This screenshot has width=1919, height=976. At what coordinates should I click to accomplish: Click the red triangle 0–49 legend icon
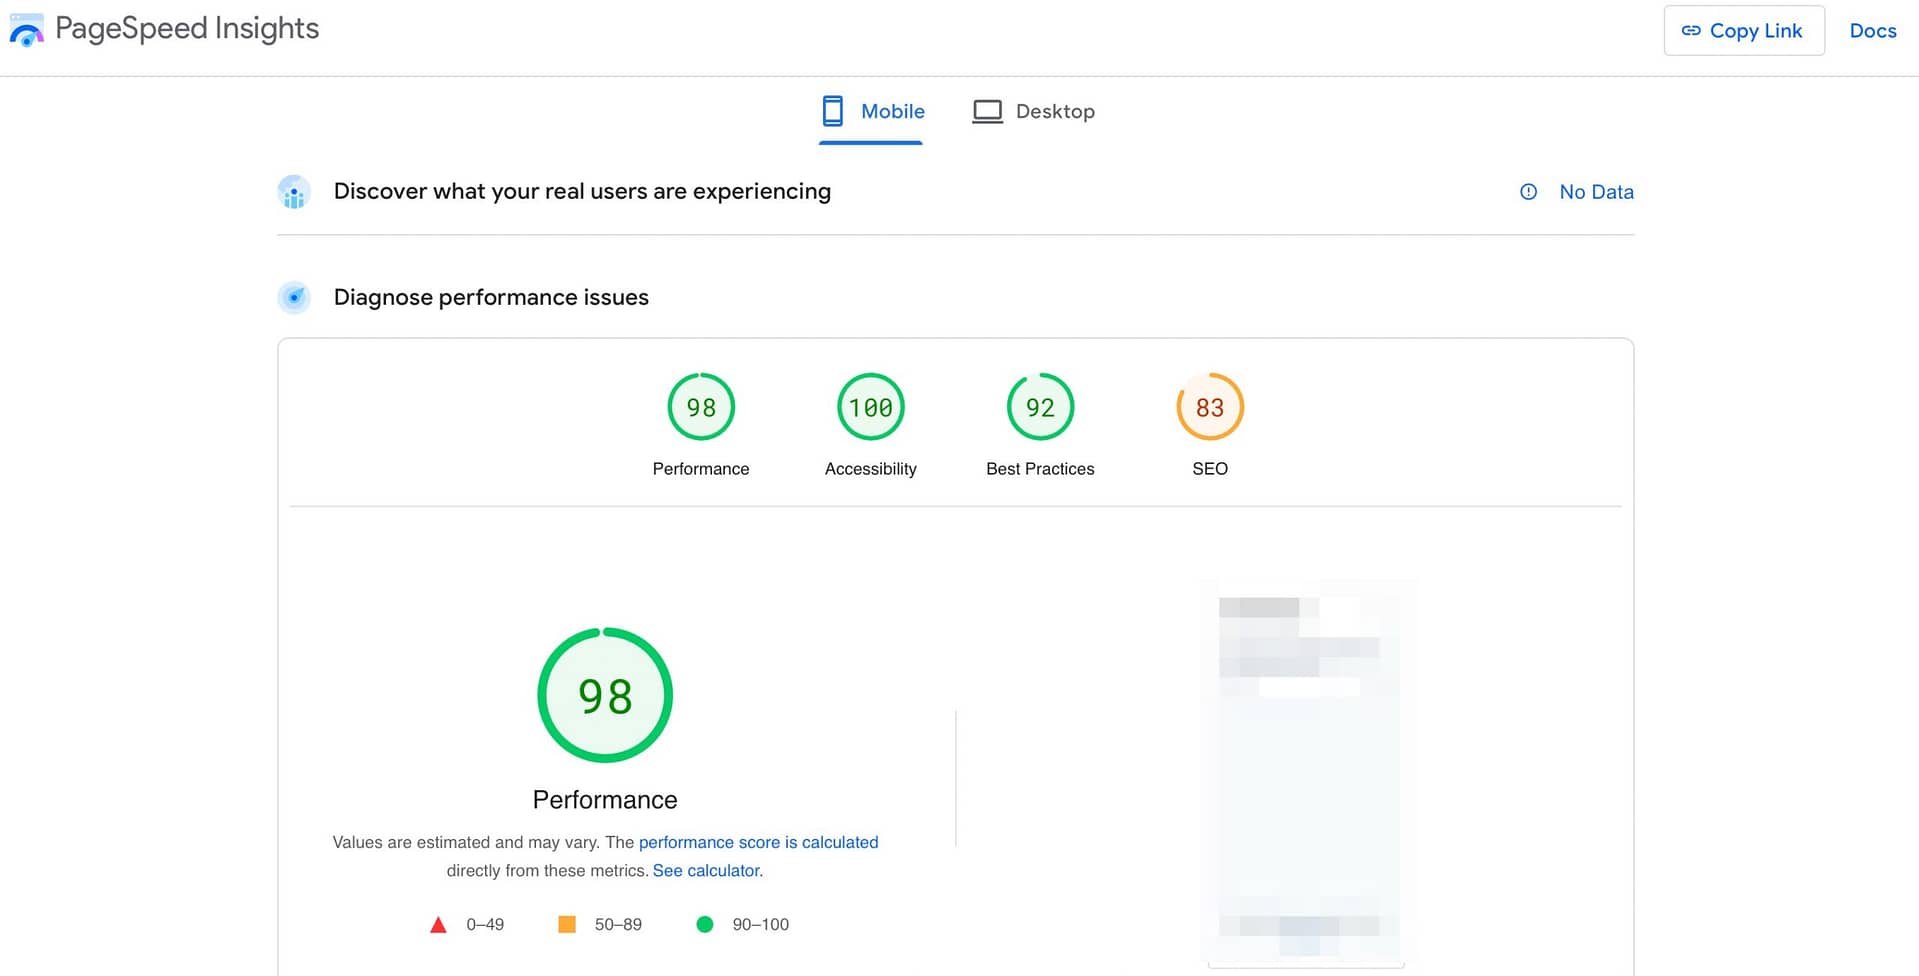coord(438,925)
